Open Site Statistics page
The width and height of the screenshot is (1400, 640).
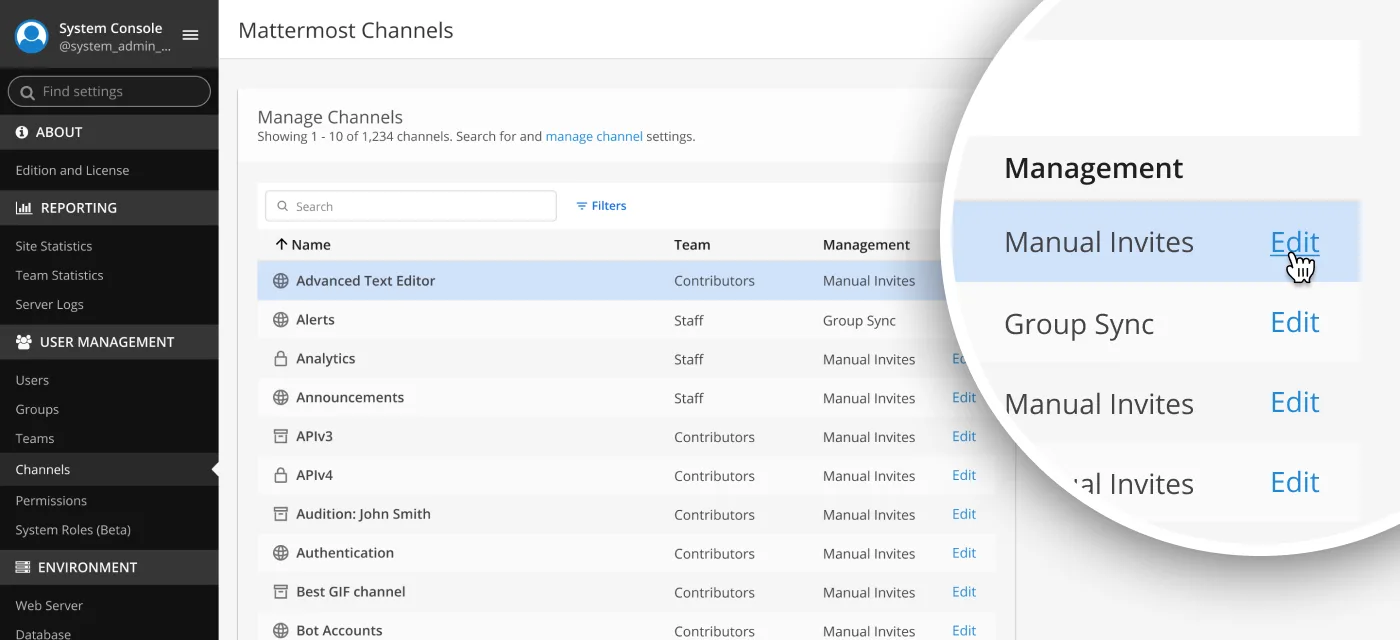54,246
